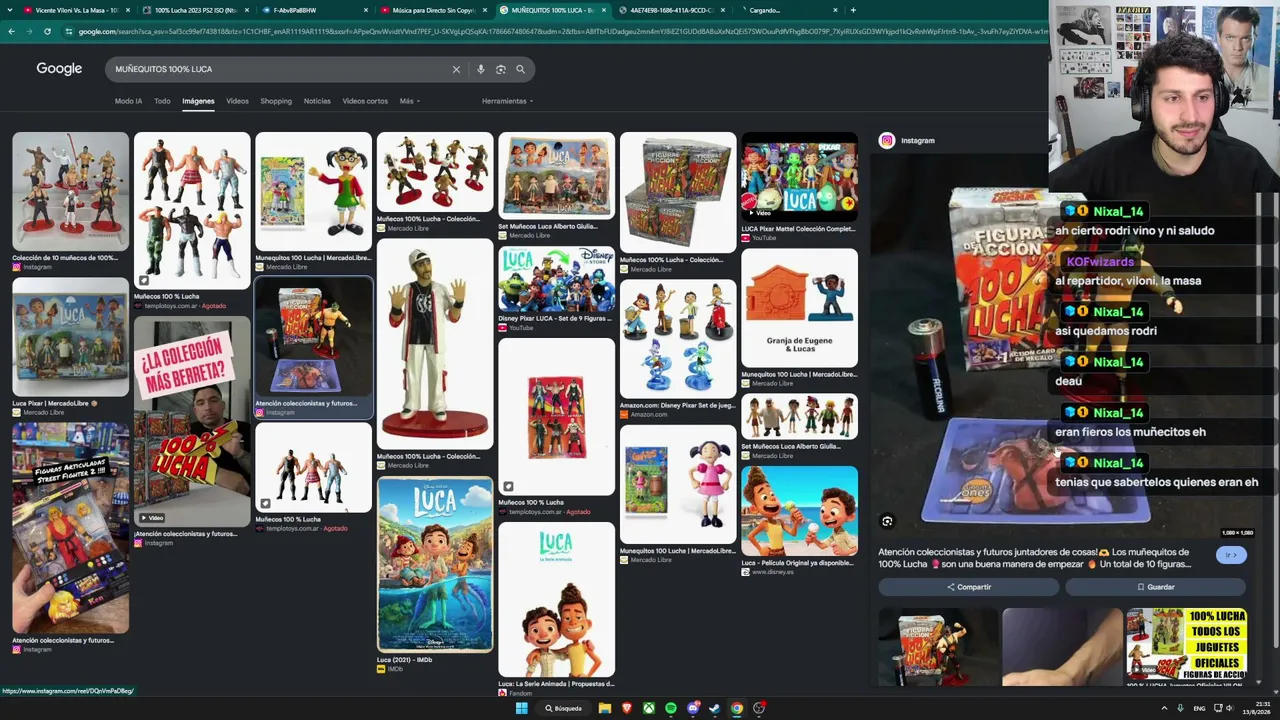Open Google Lens image search icon
The image size is (1280, 720).
pos(501,69)
